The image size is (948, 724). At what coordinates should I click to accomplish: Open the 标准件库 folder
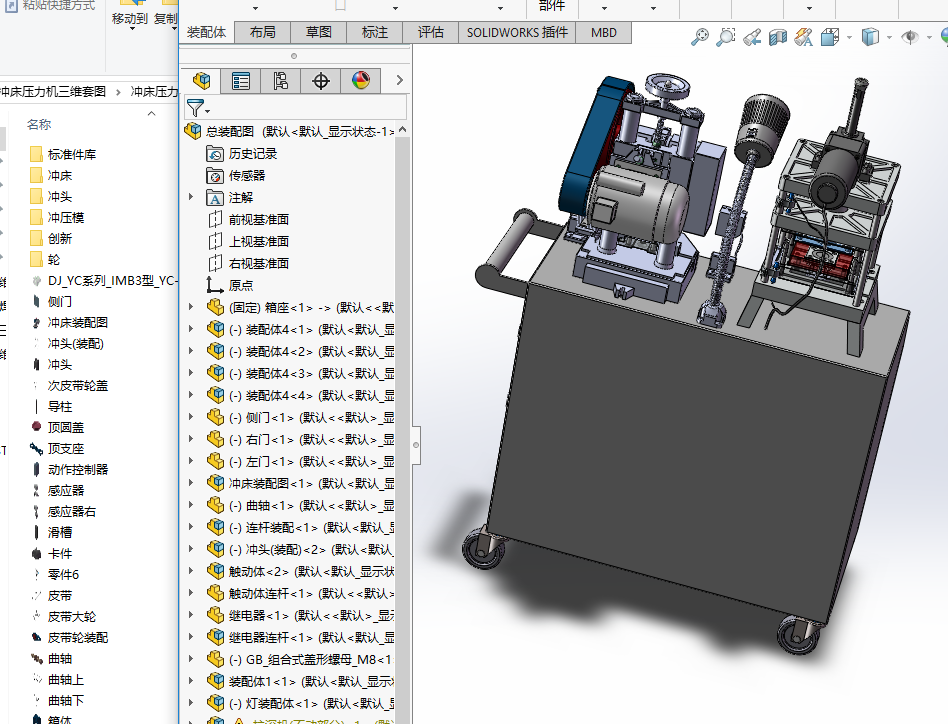click(x=71, y=155)
